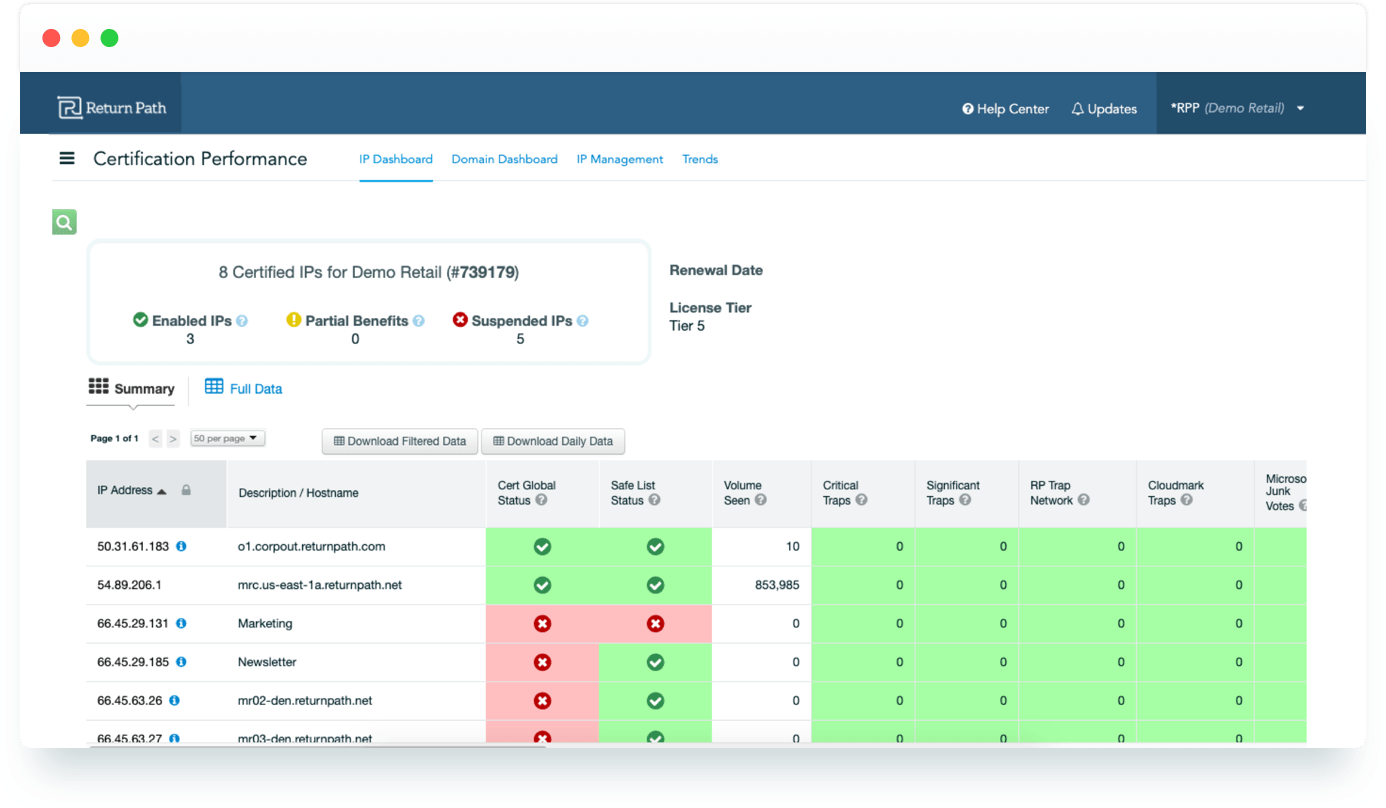The image size is (1386, 808).
Task: Click lock icon in IP Address header
Action: 186,490
